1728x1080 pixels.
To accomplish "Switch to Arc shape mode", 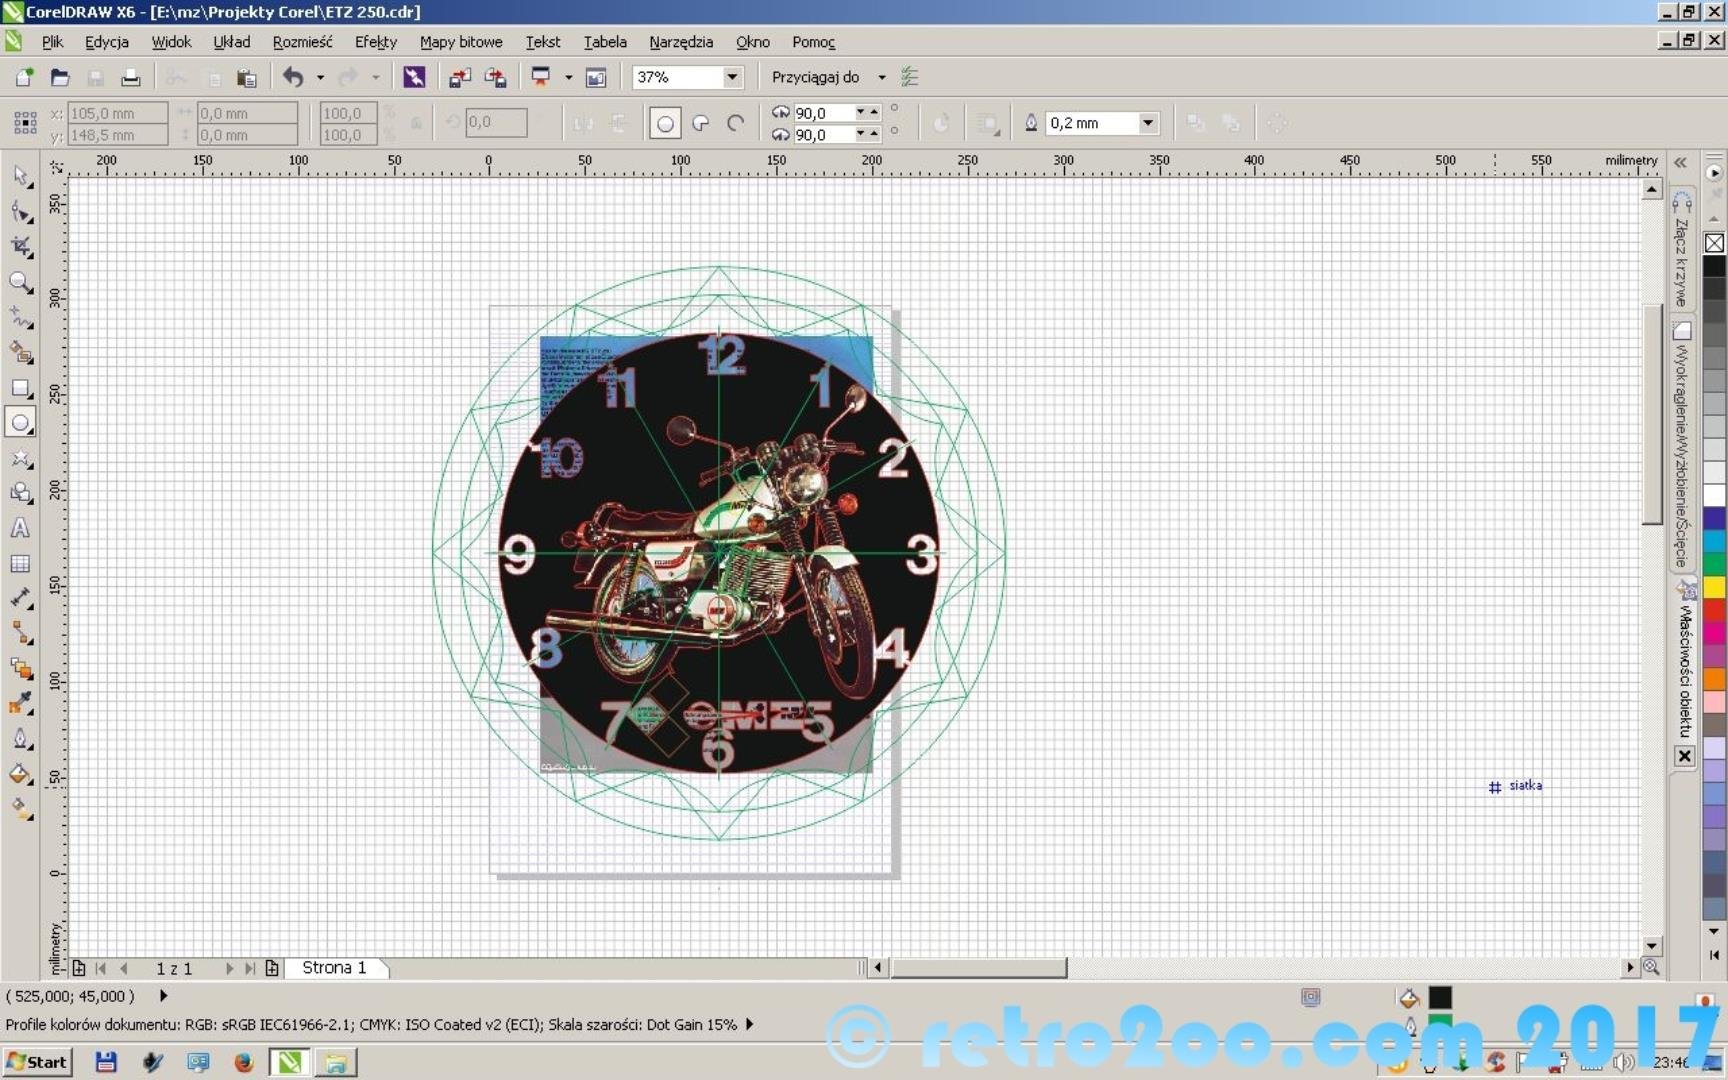I will [736, 124].
